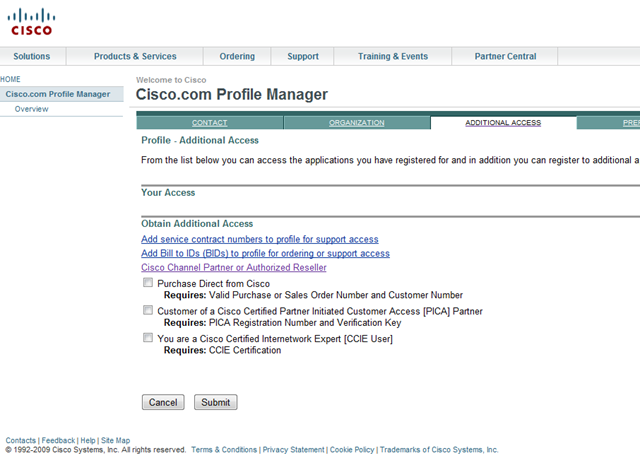The image size is (640, 470).
Task: Check Purchase Direct from Cisco checkbox
Action: [x=148, y=282]
